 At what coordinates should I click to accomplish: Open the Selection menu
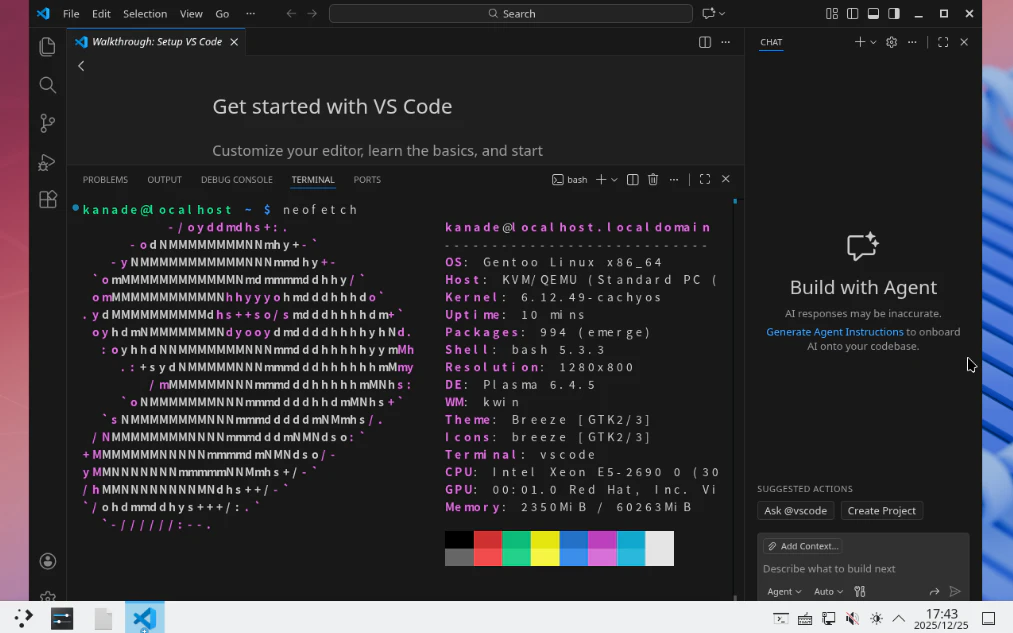[145, 14]
